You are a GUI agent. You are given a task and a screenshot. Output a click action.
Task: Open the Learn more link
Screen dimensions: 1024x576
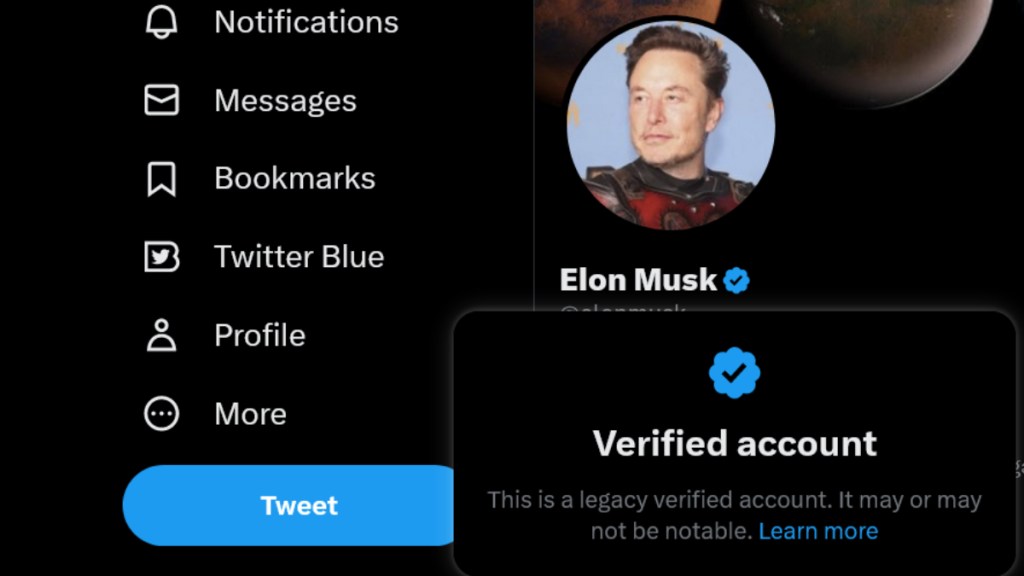click(x=819, y=531)
